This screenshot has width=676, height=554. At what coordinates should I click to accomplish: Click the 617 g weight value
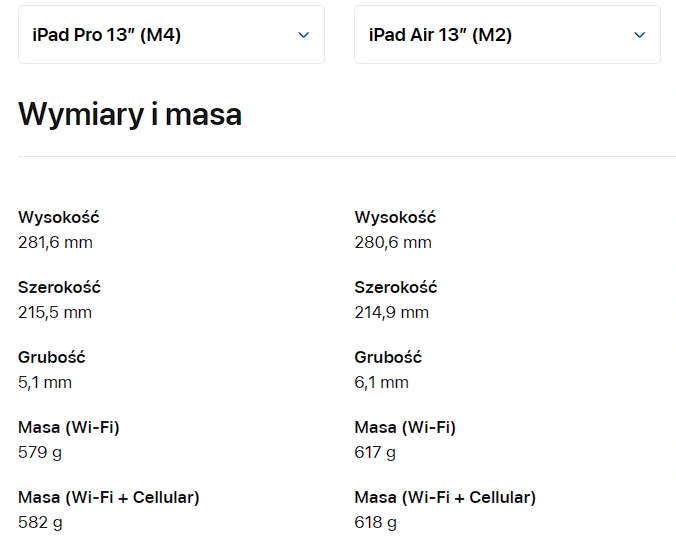375,453
